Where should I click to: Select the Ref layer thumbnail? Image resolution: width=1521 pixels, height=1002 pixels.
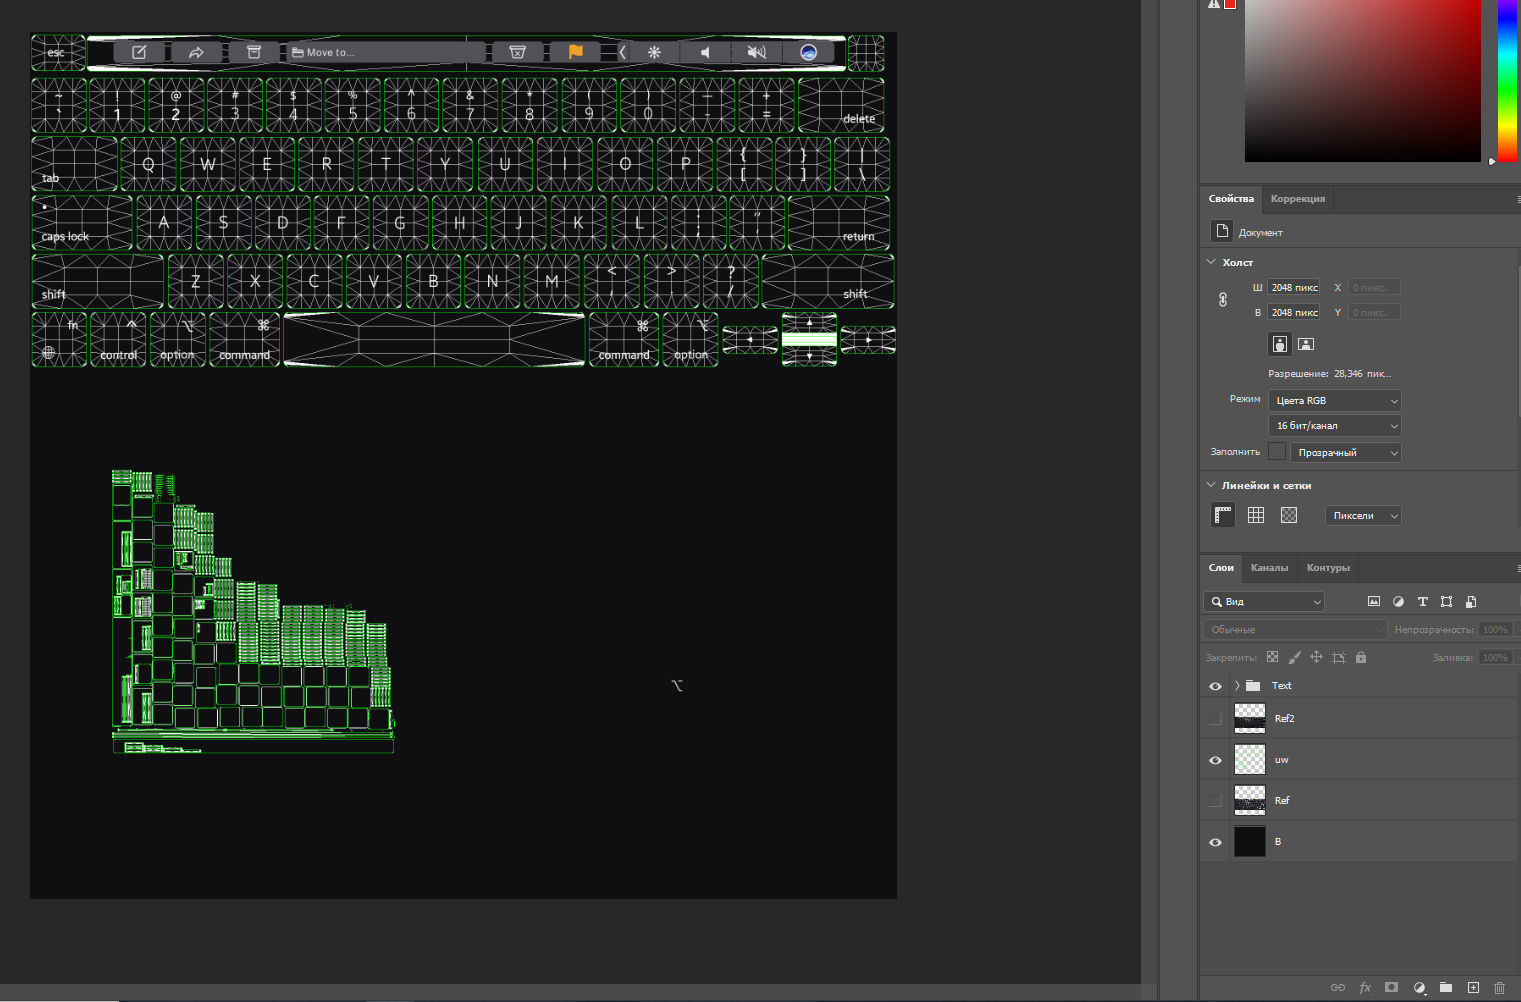(x=1250, y=800)
